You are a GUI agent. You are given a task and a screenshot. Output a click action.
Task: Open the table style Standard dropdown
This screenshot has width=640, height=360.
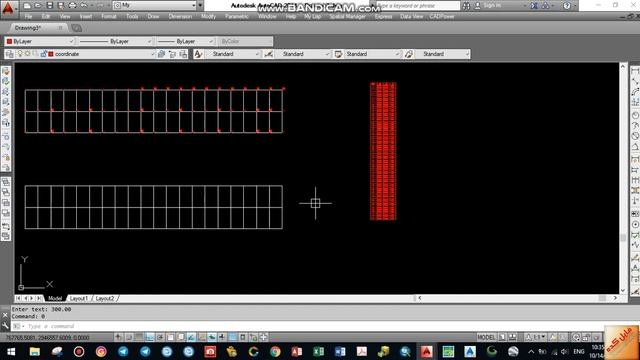(372, 54)
